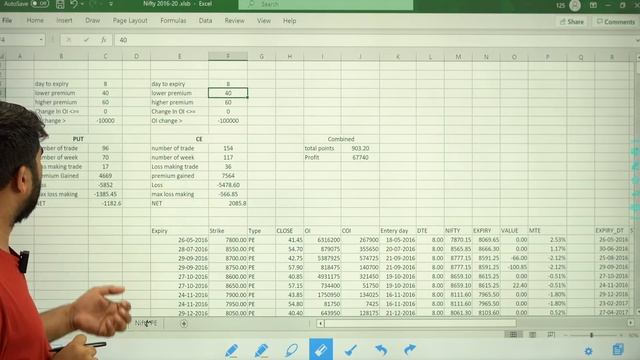Select the first pen annotation tool

point(231,350)
